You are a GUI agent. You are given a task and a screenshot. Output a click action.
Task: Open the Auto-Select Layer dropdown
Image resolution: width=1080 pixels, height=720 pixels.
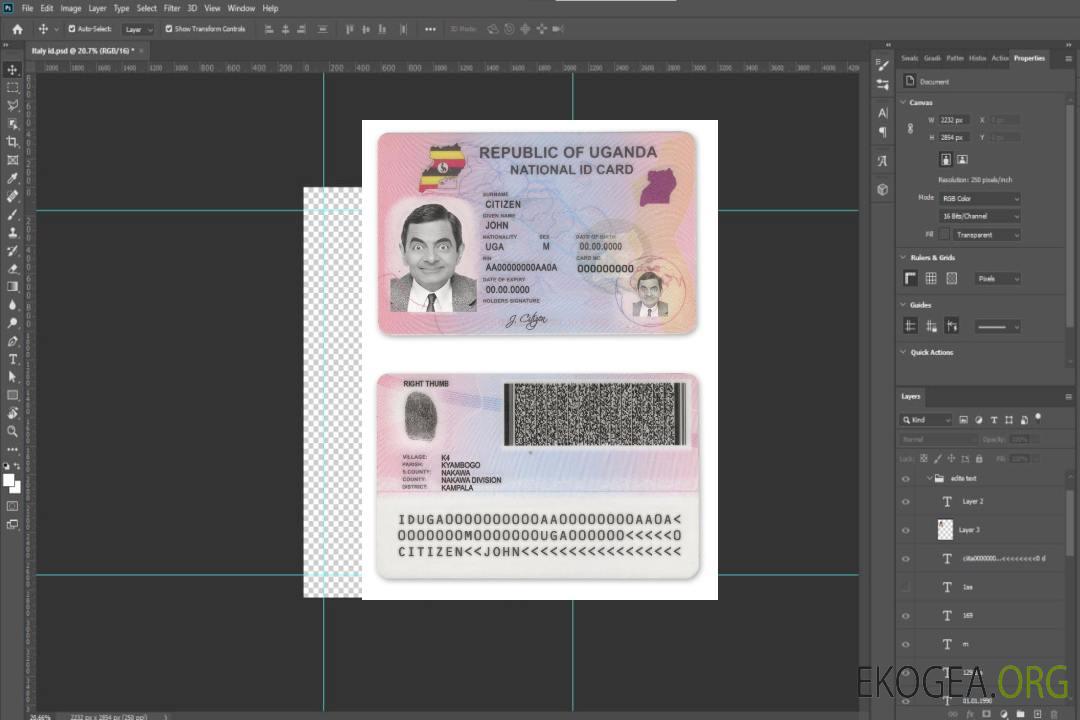pos(138,29)
